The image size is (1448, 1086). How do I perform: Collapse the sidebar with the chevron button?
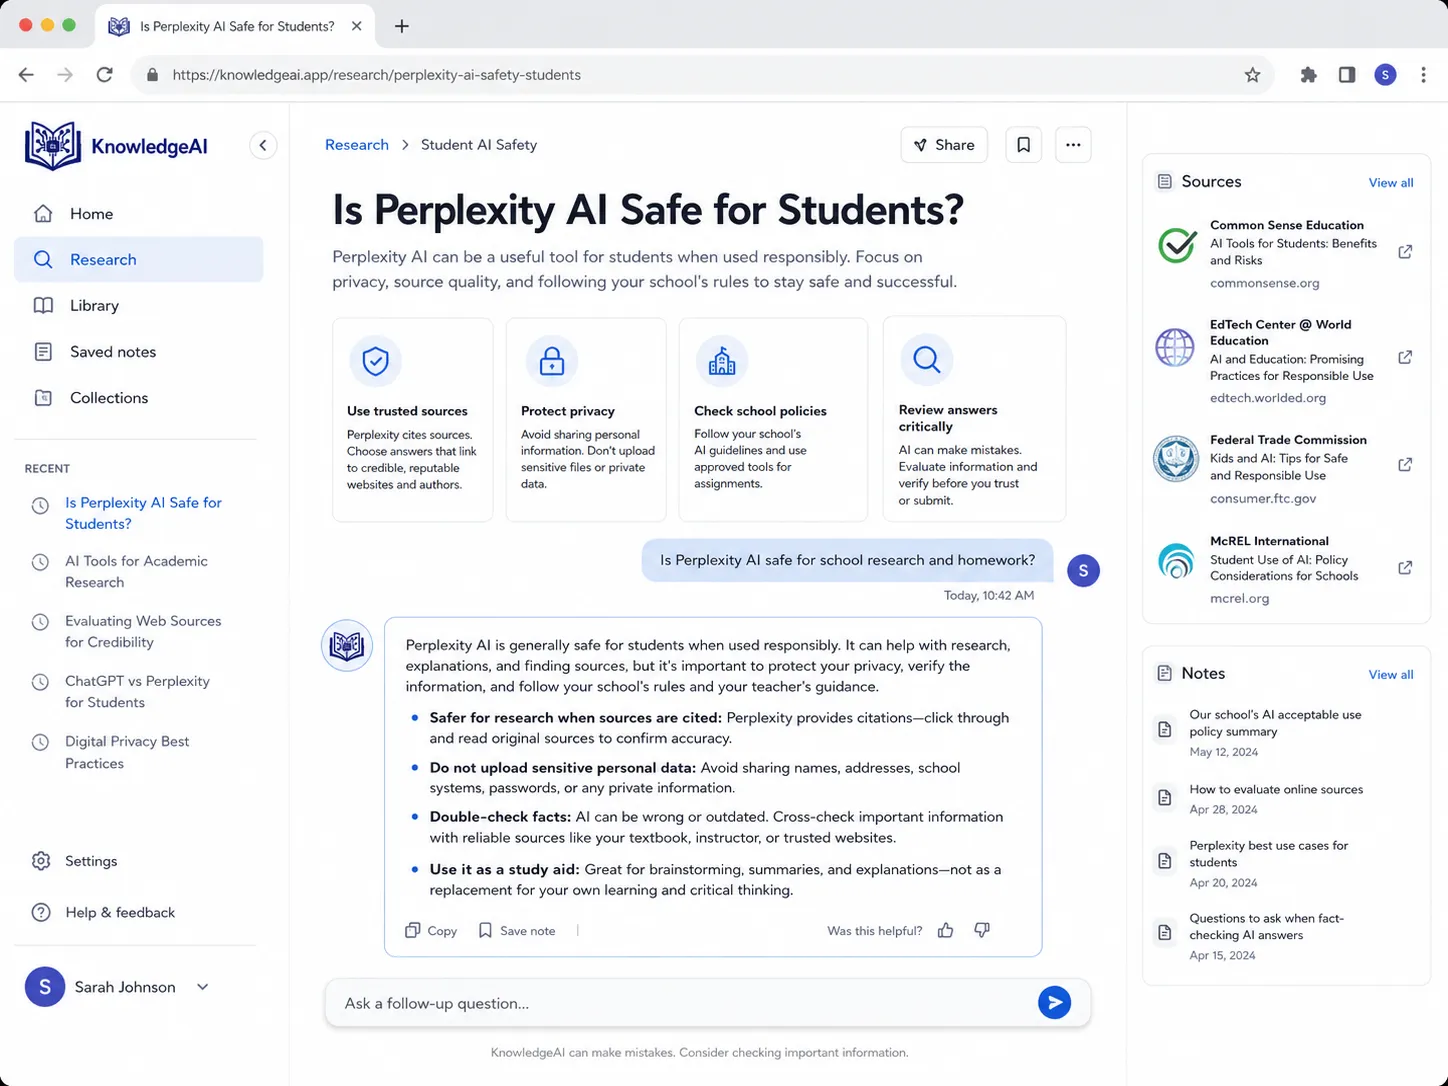pos(263,145)
